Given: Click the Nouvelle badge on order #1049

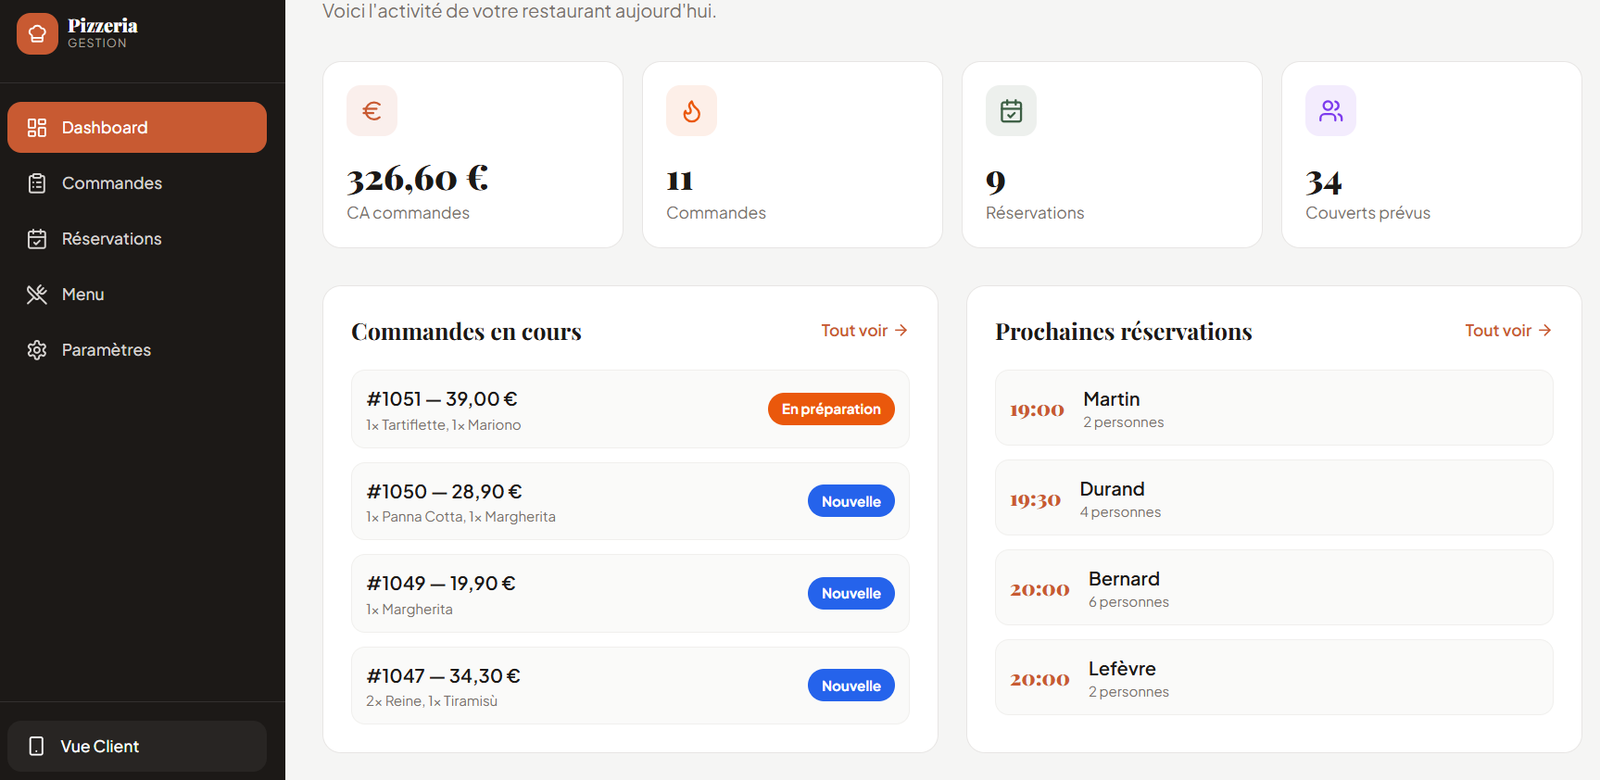Looking at the screenshot, I should 851,593.
